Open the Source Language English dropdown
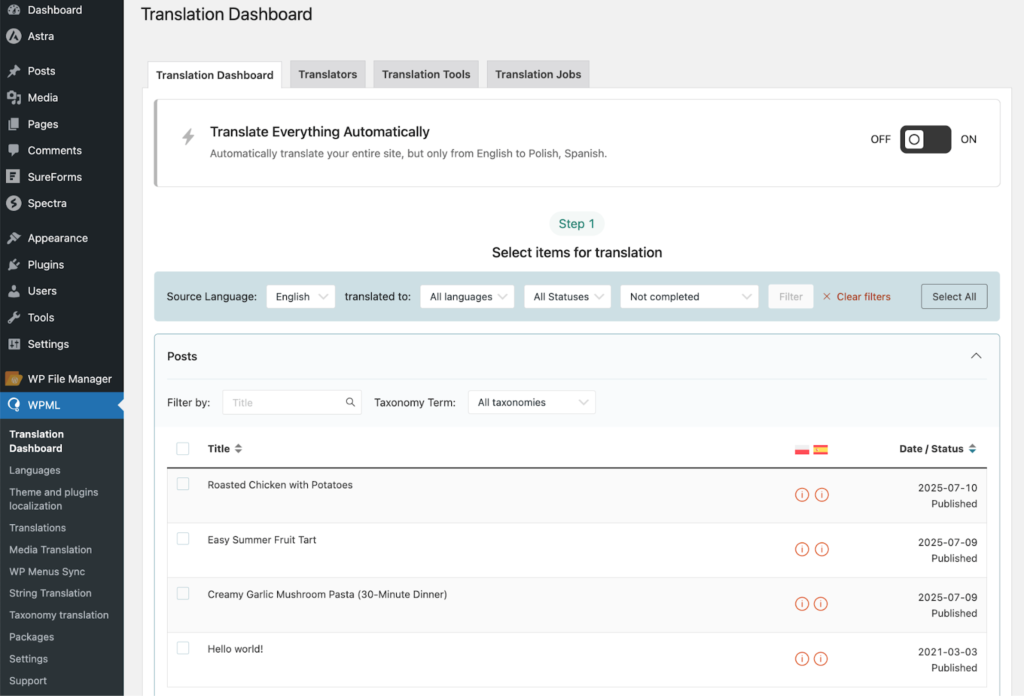 300,297
